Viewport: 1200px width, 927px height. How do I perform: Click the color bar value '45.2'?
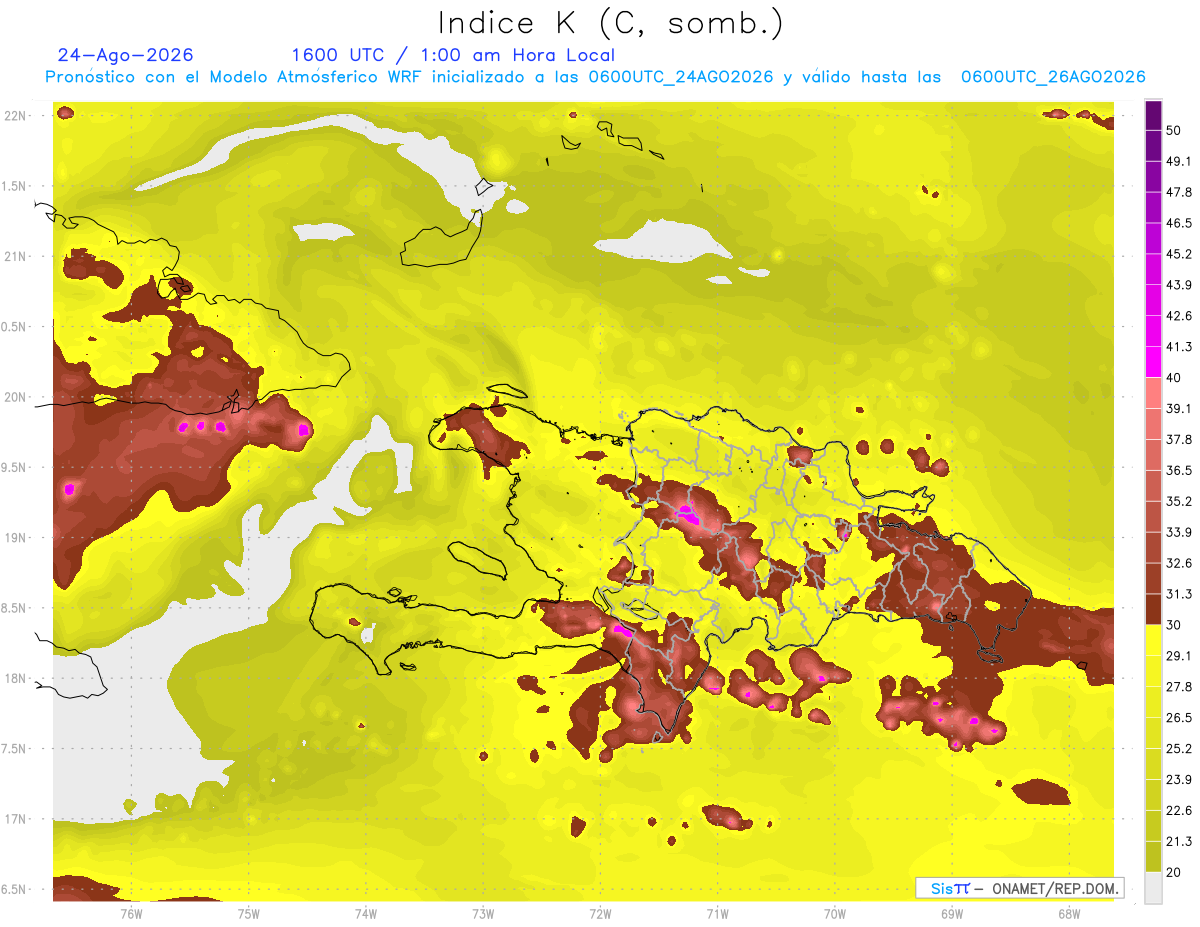pos(1179,255)
